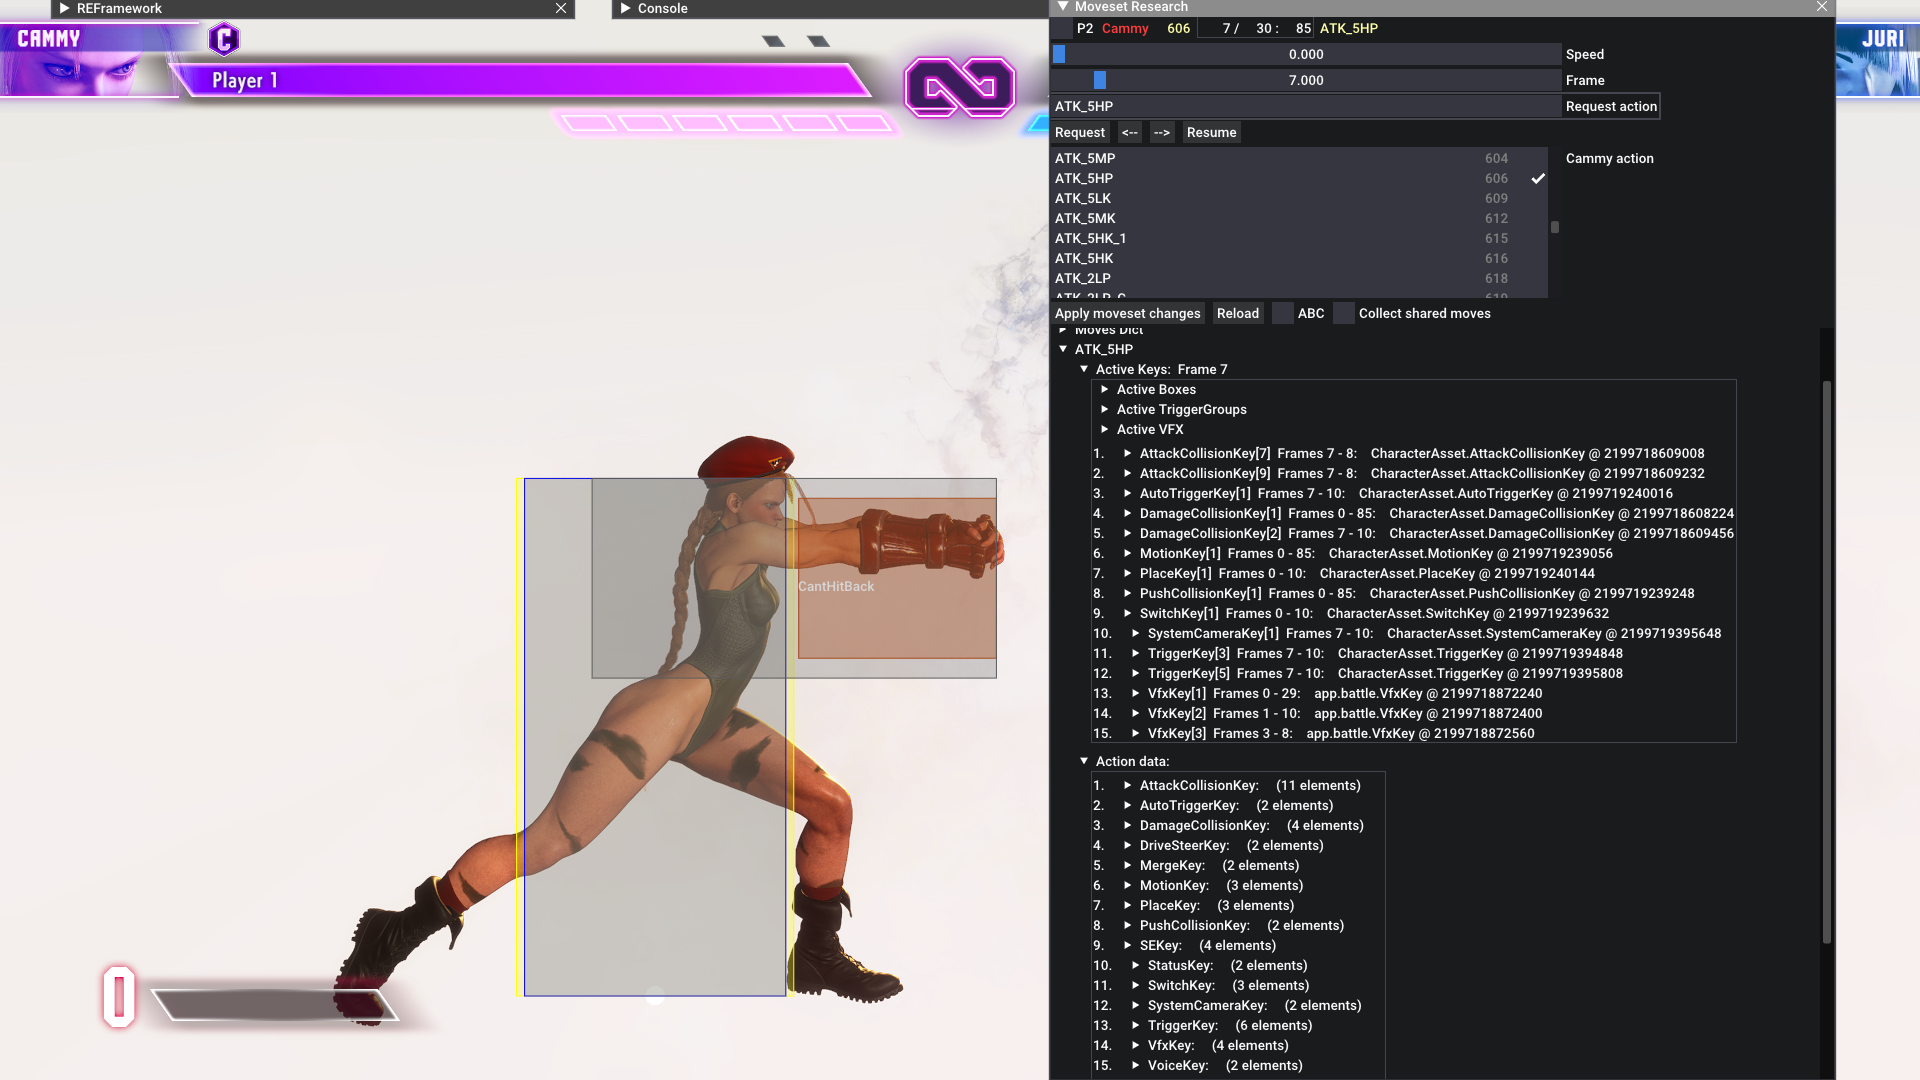
Task: Select ATK_5MK in the action list
Action: click(x=1085, y=218)
